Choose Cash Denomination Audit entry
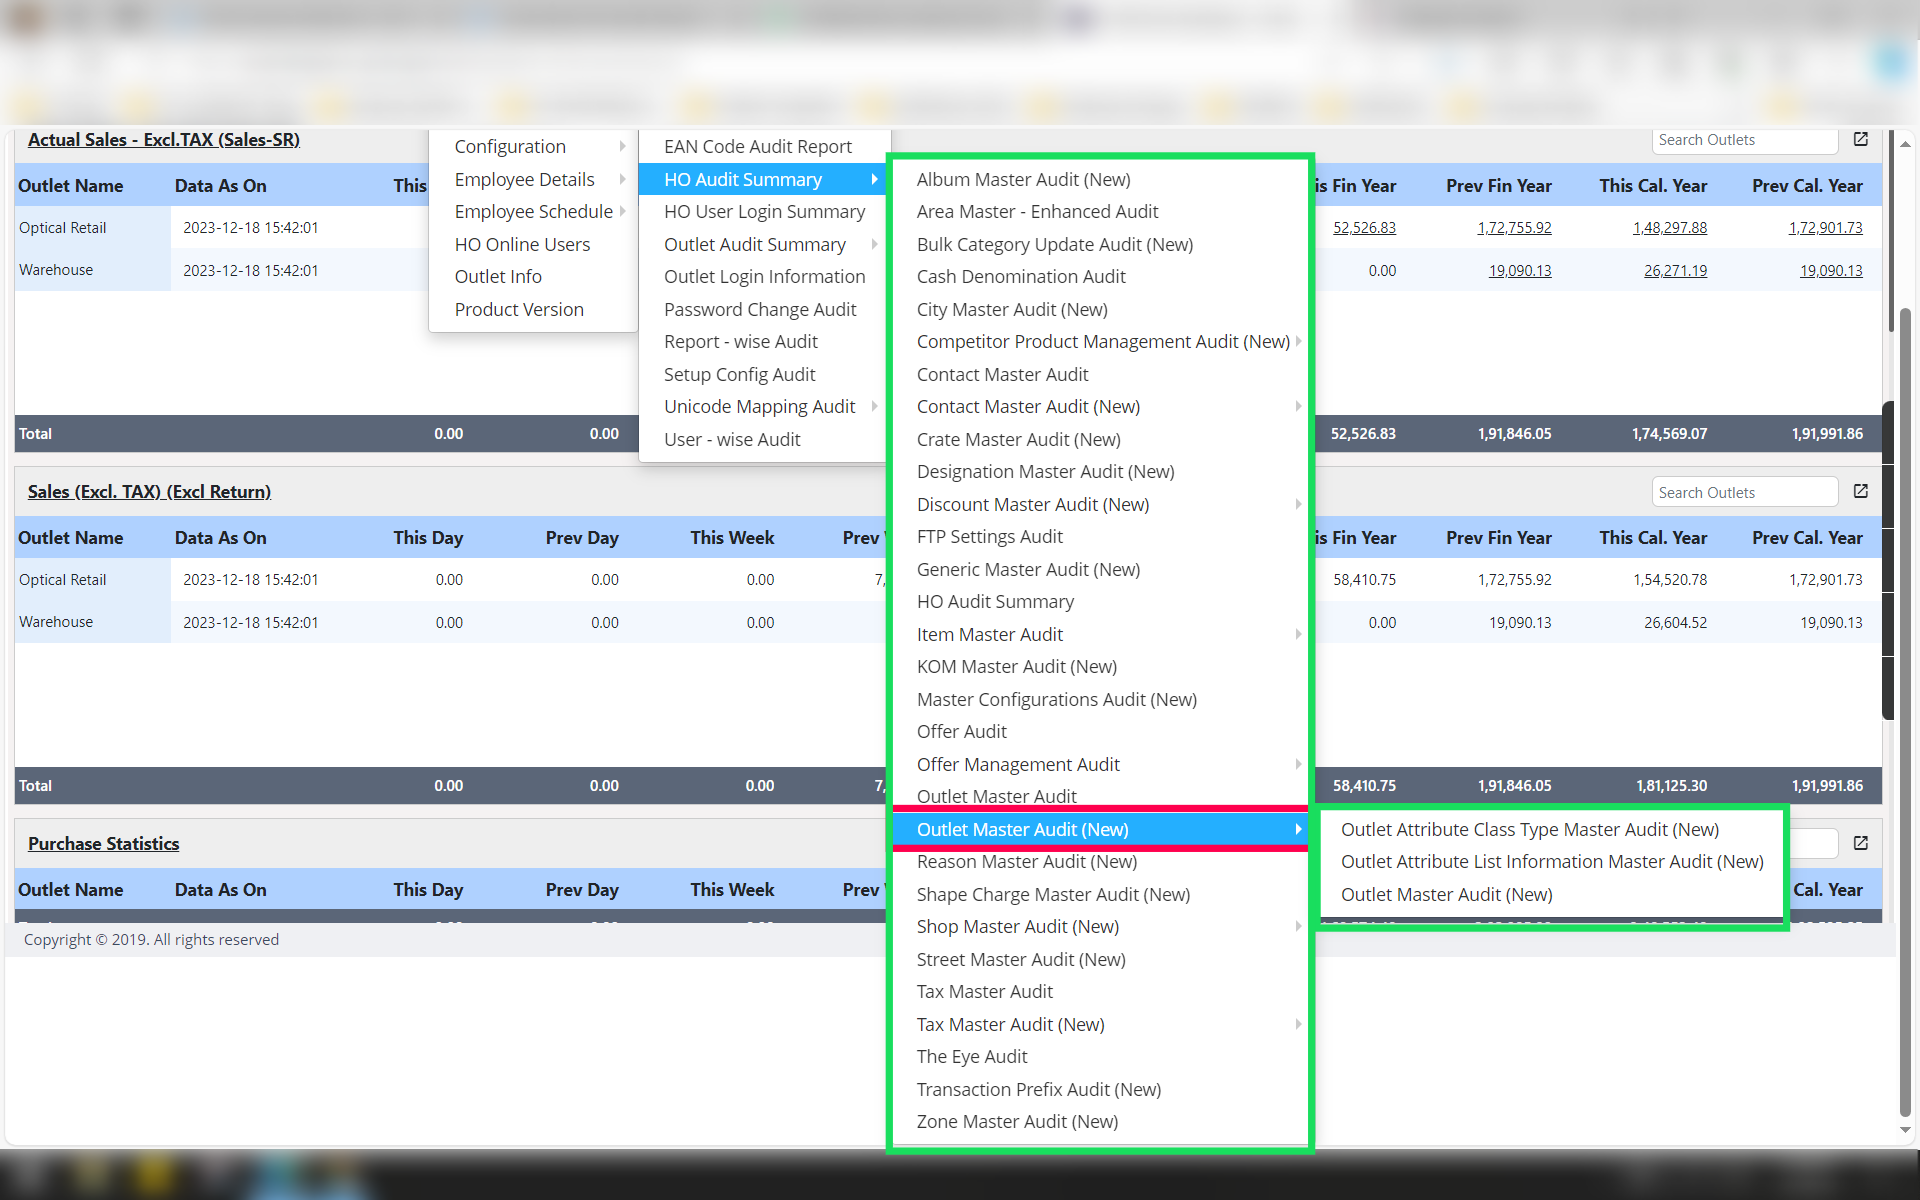This screenshot has width=1920, height=1200. point(1020,277)
